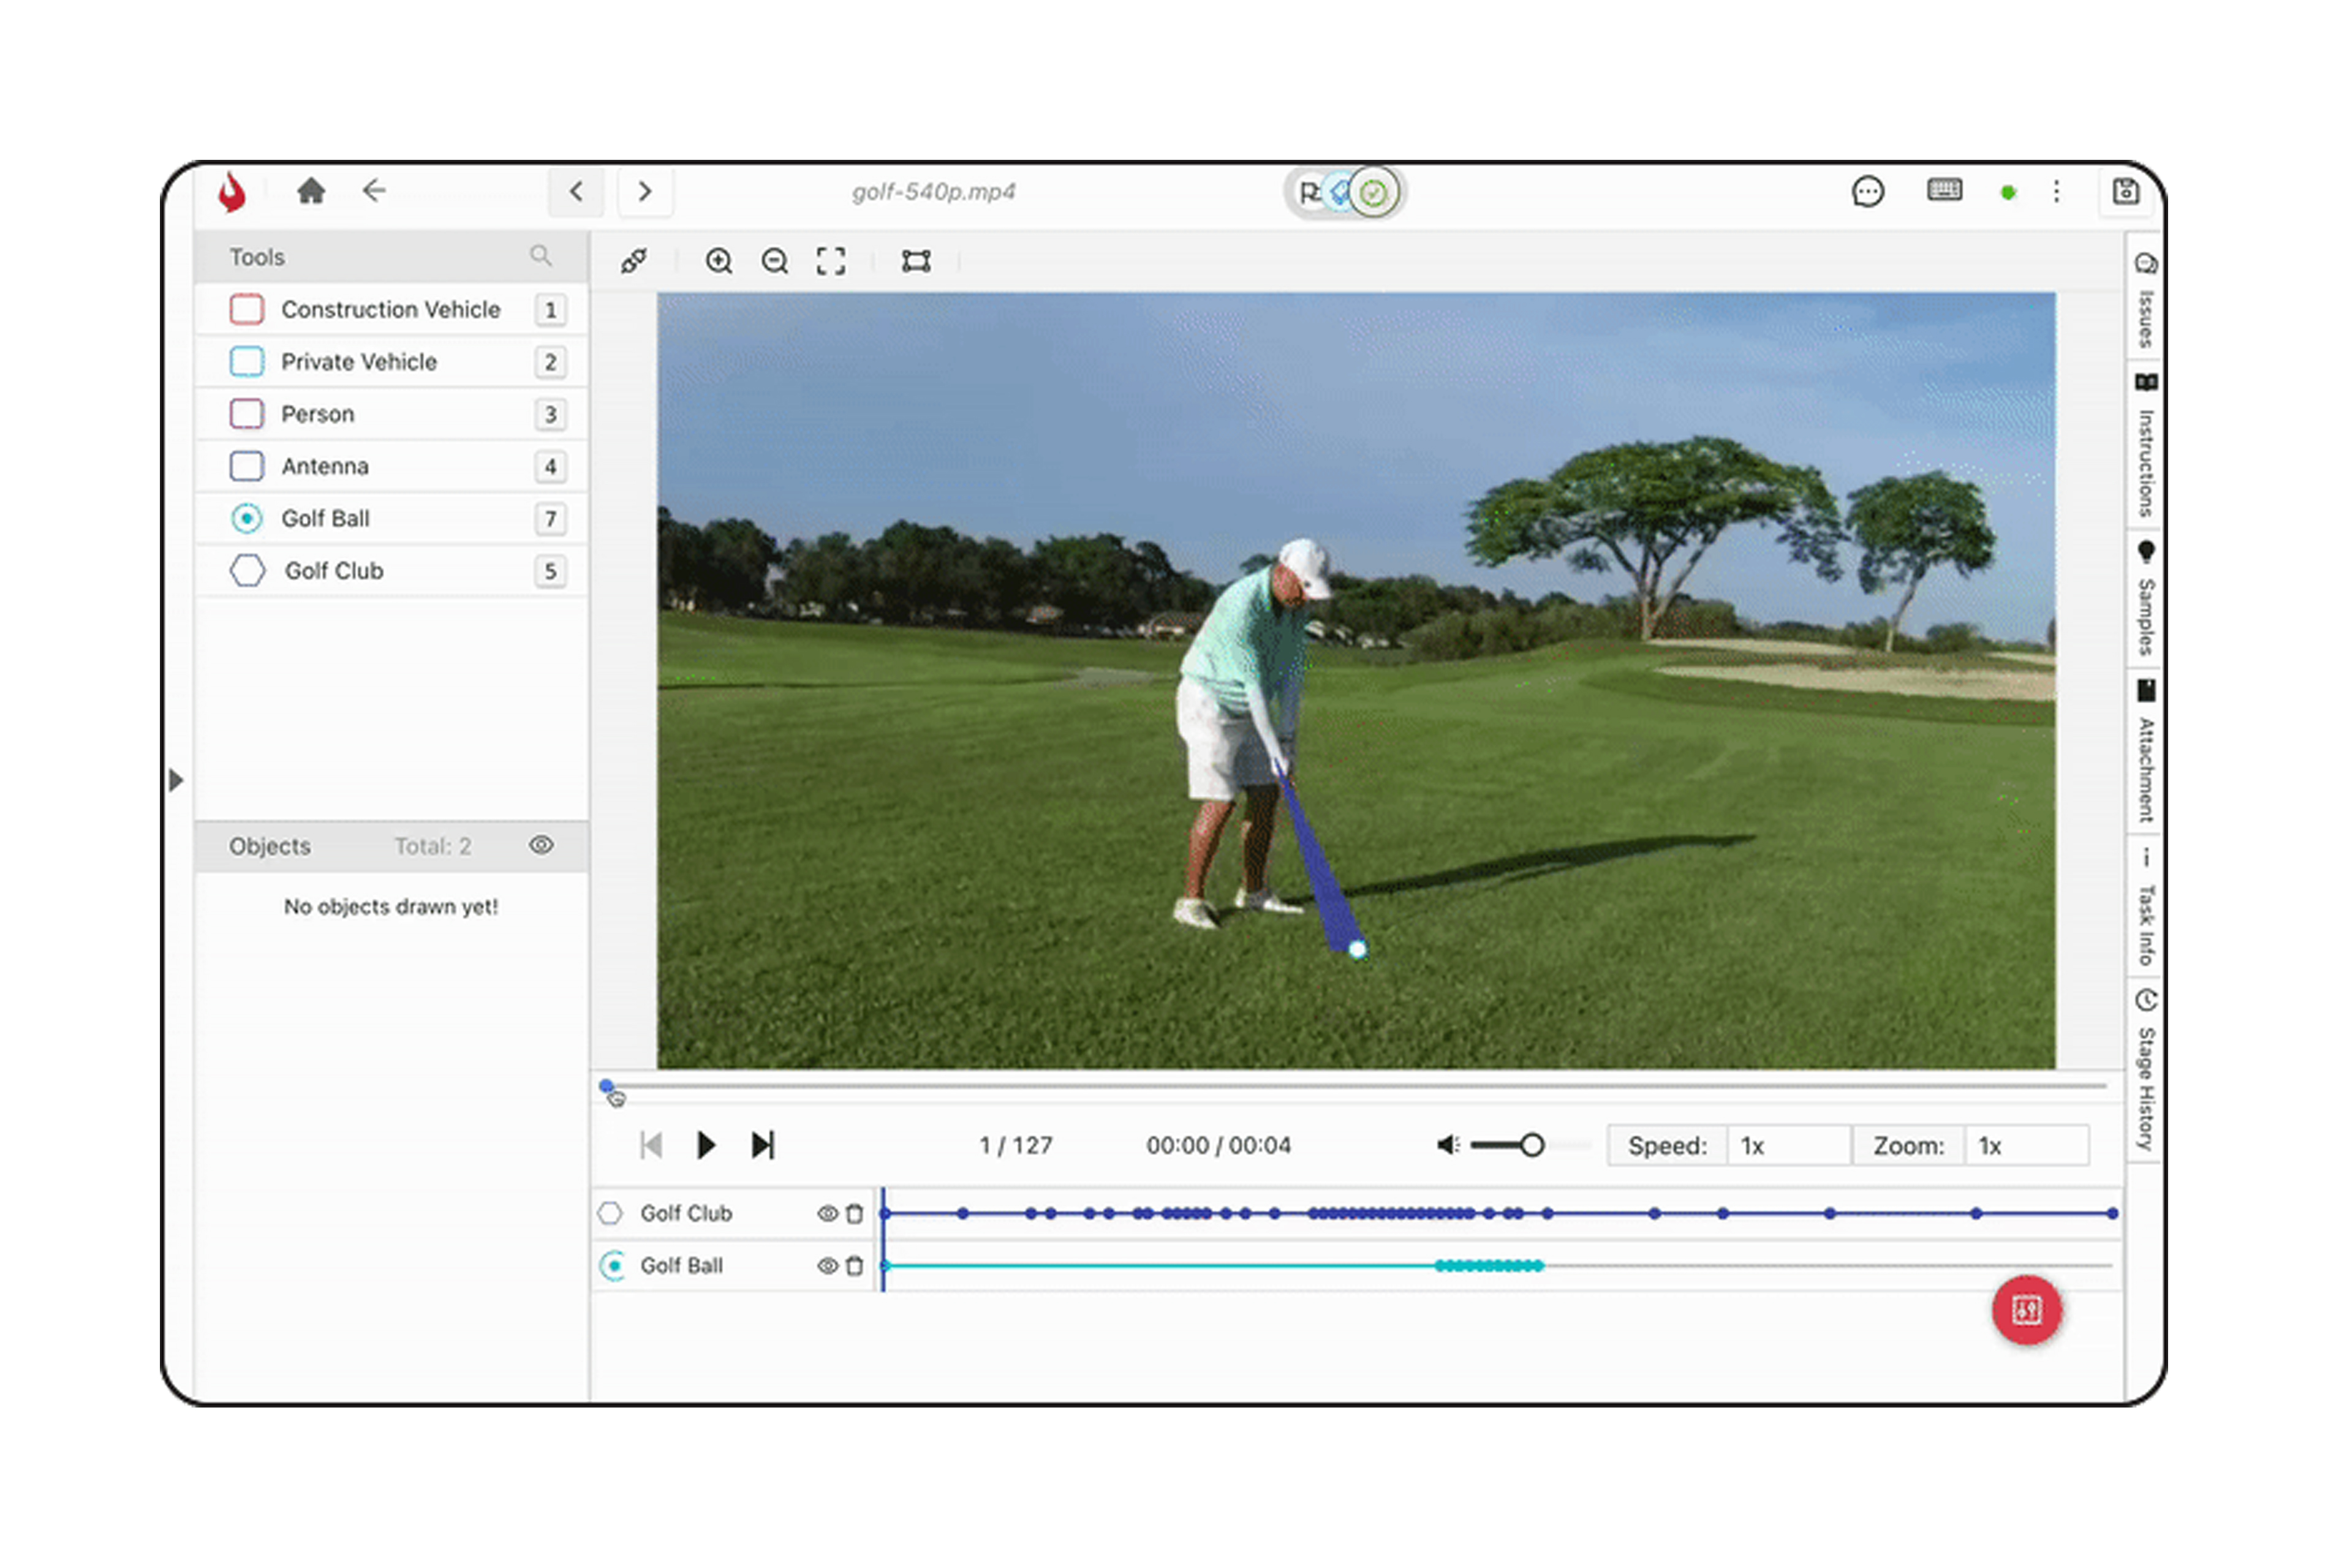Play the video

pyautogui.click(x=705, y=1144)
